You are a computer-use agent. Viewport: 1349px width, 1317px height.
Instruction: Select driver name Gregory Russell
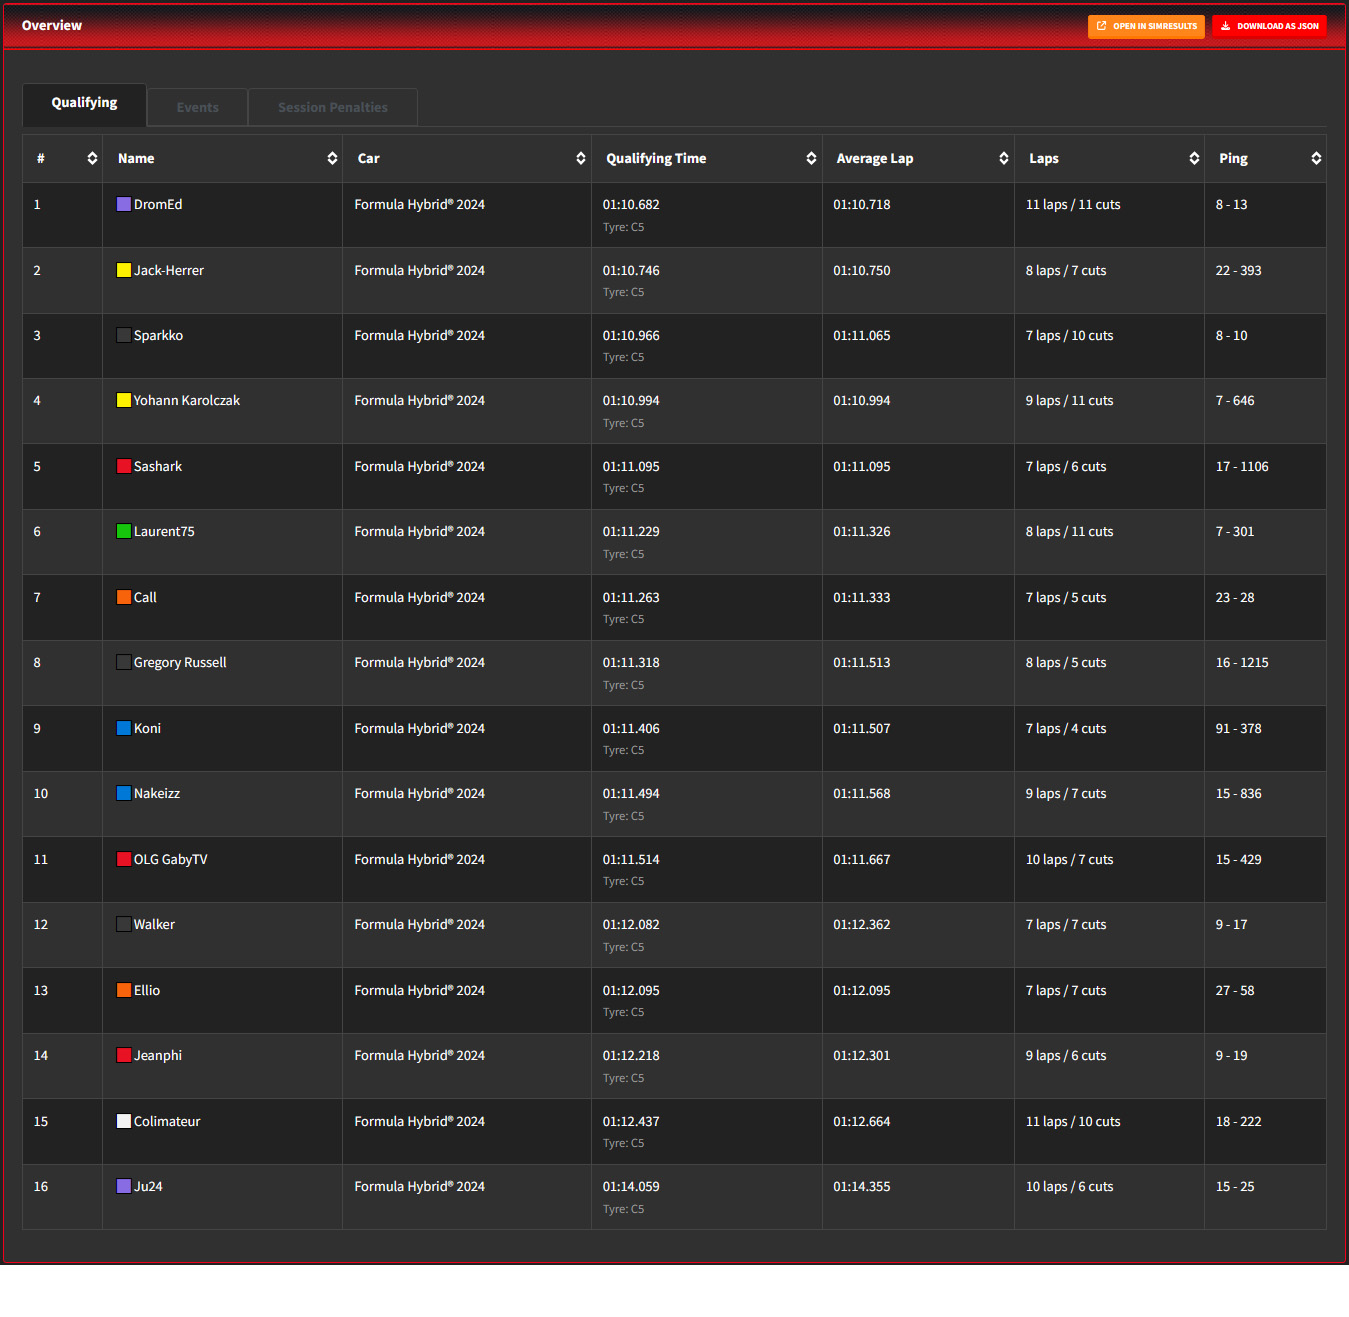180,662
